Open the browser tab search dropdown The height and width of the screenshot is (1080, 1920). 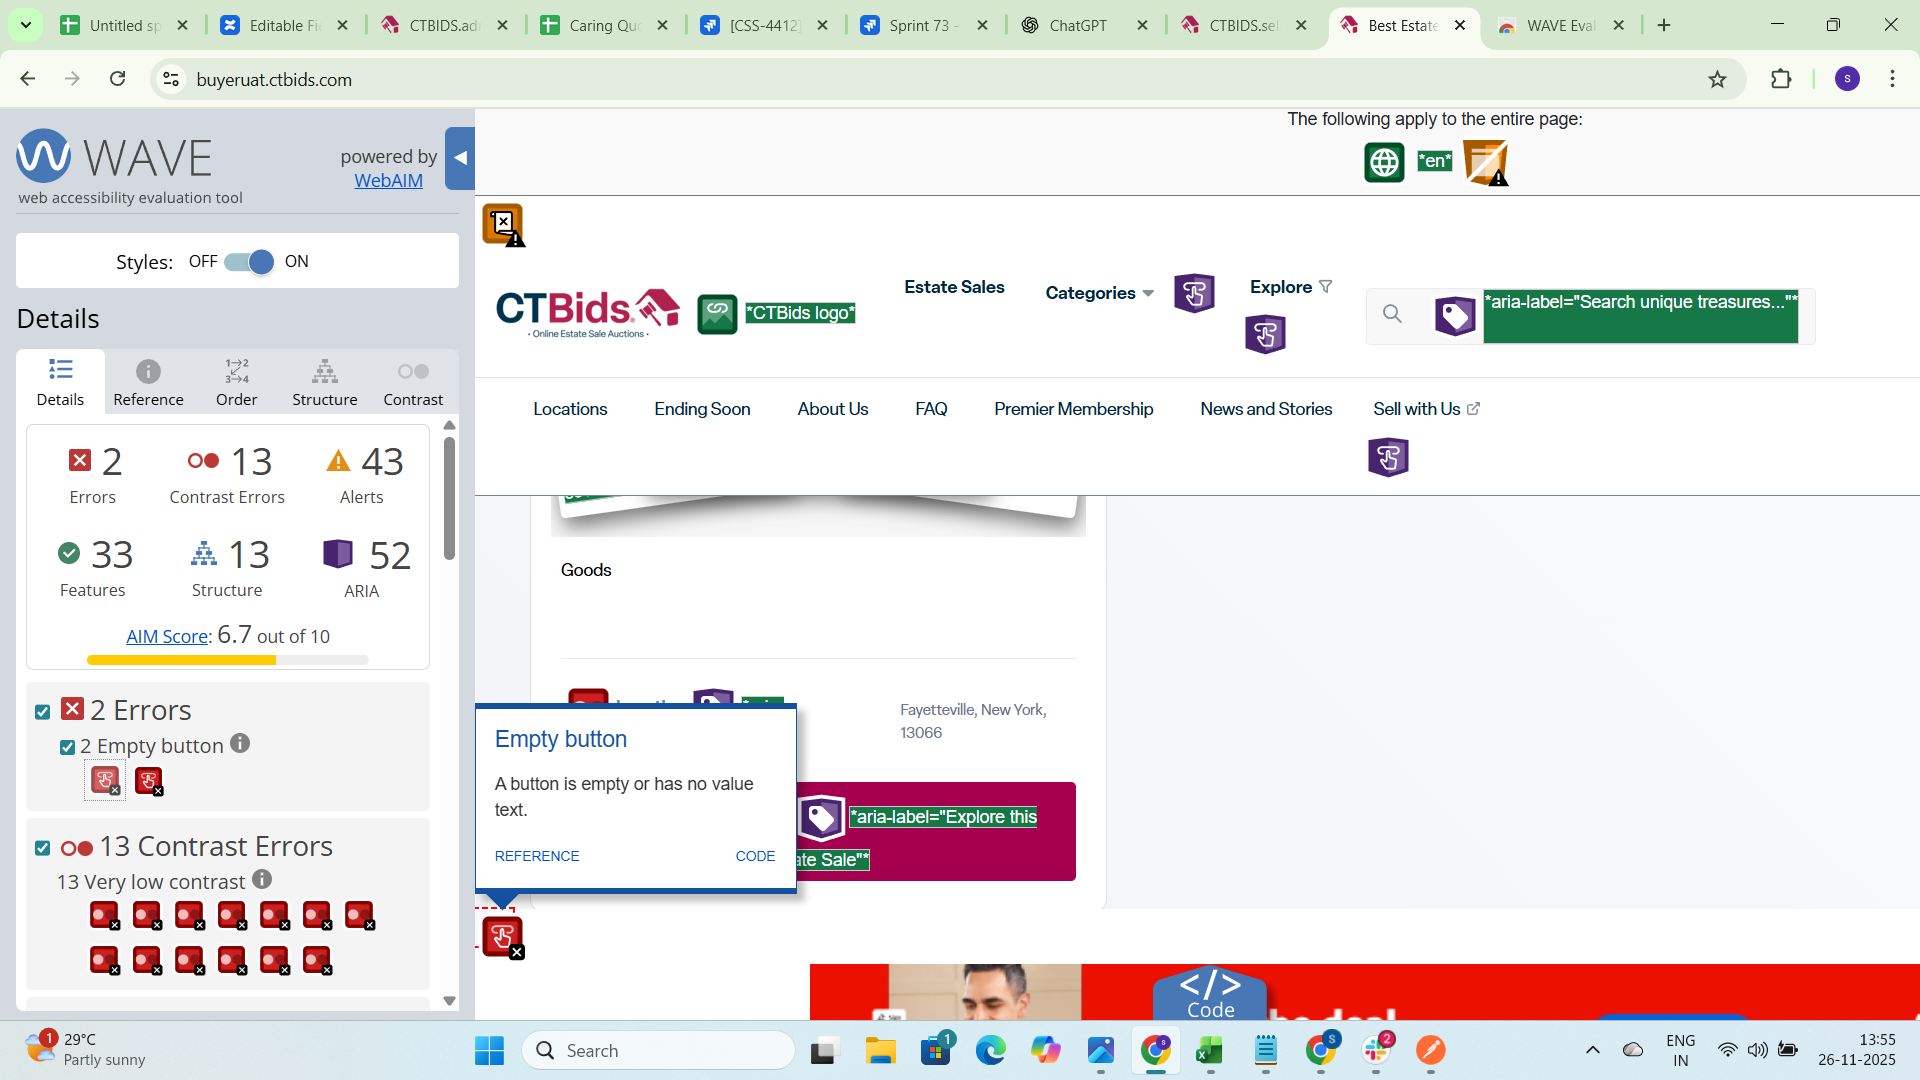(x=25, y=25)
